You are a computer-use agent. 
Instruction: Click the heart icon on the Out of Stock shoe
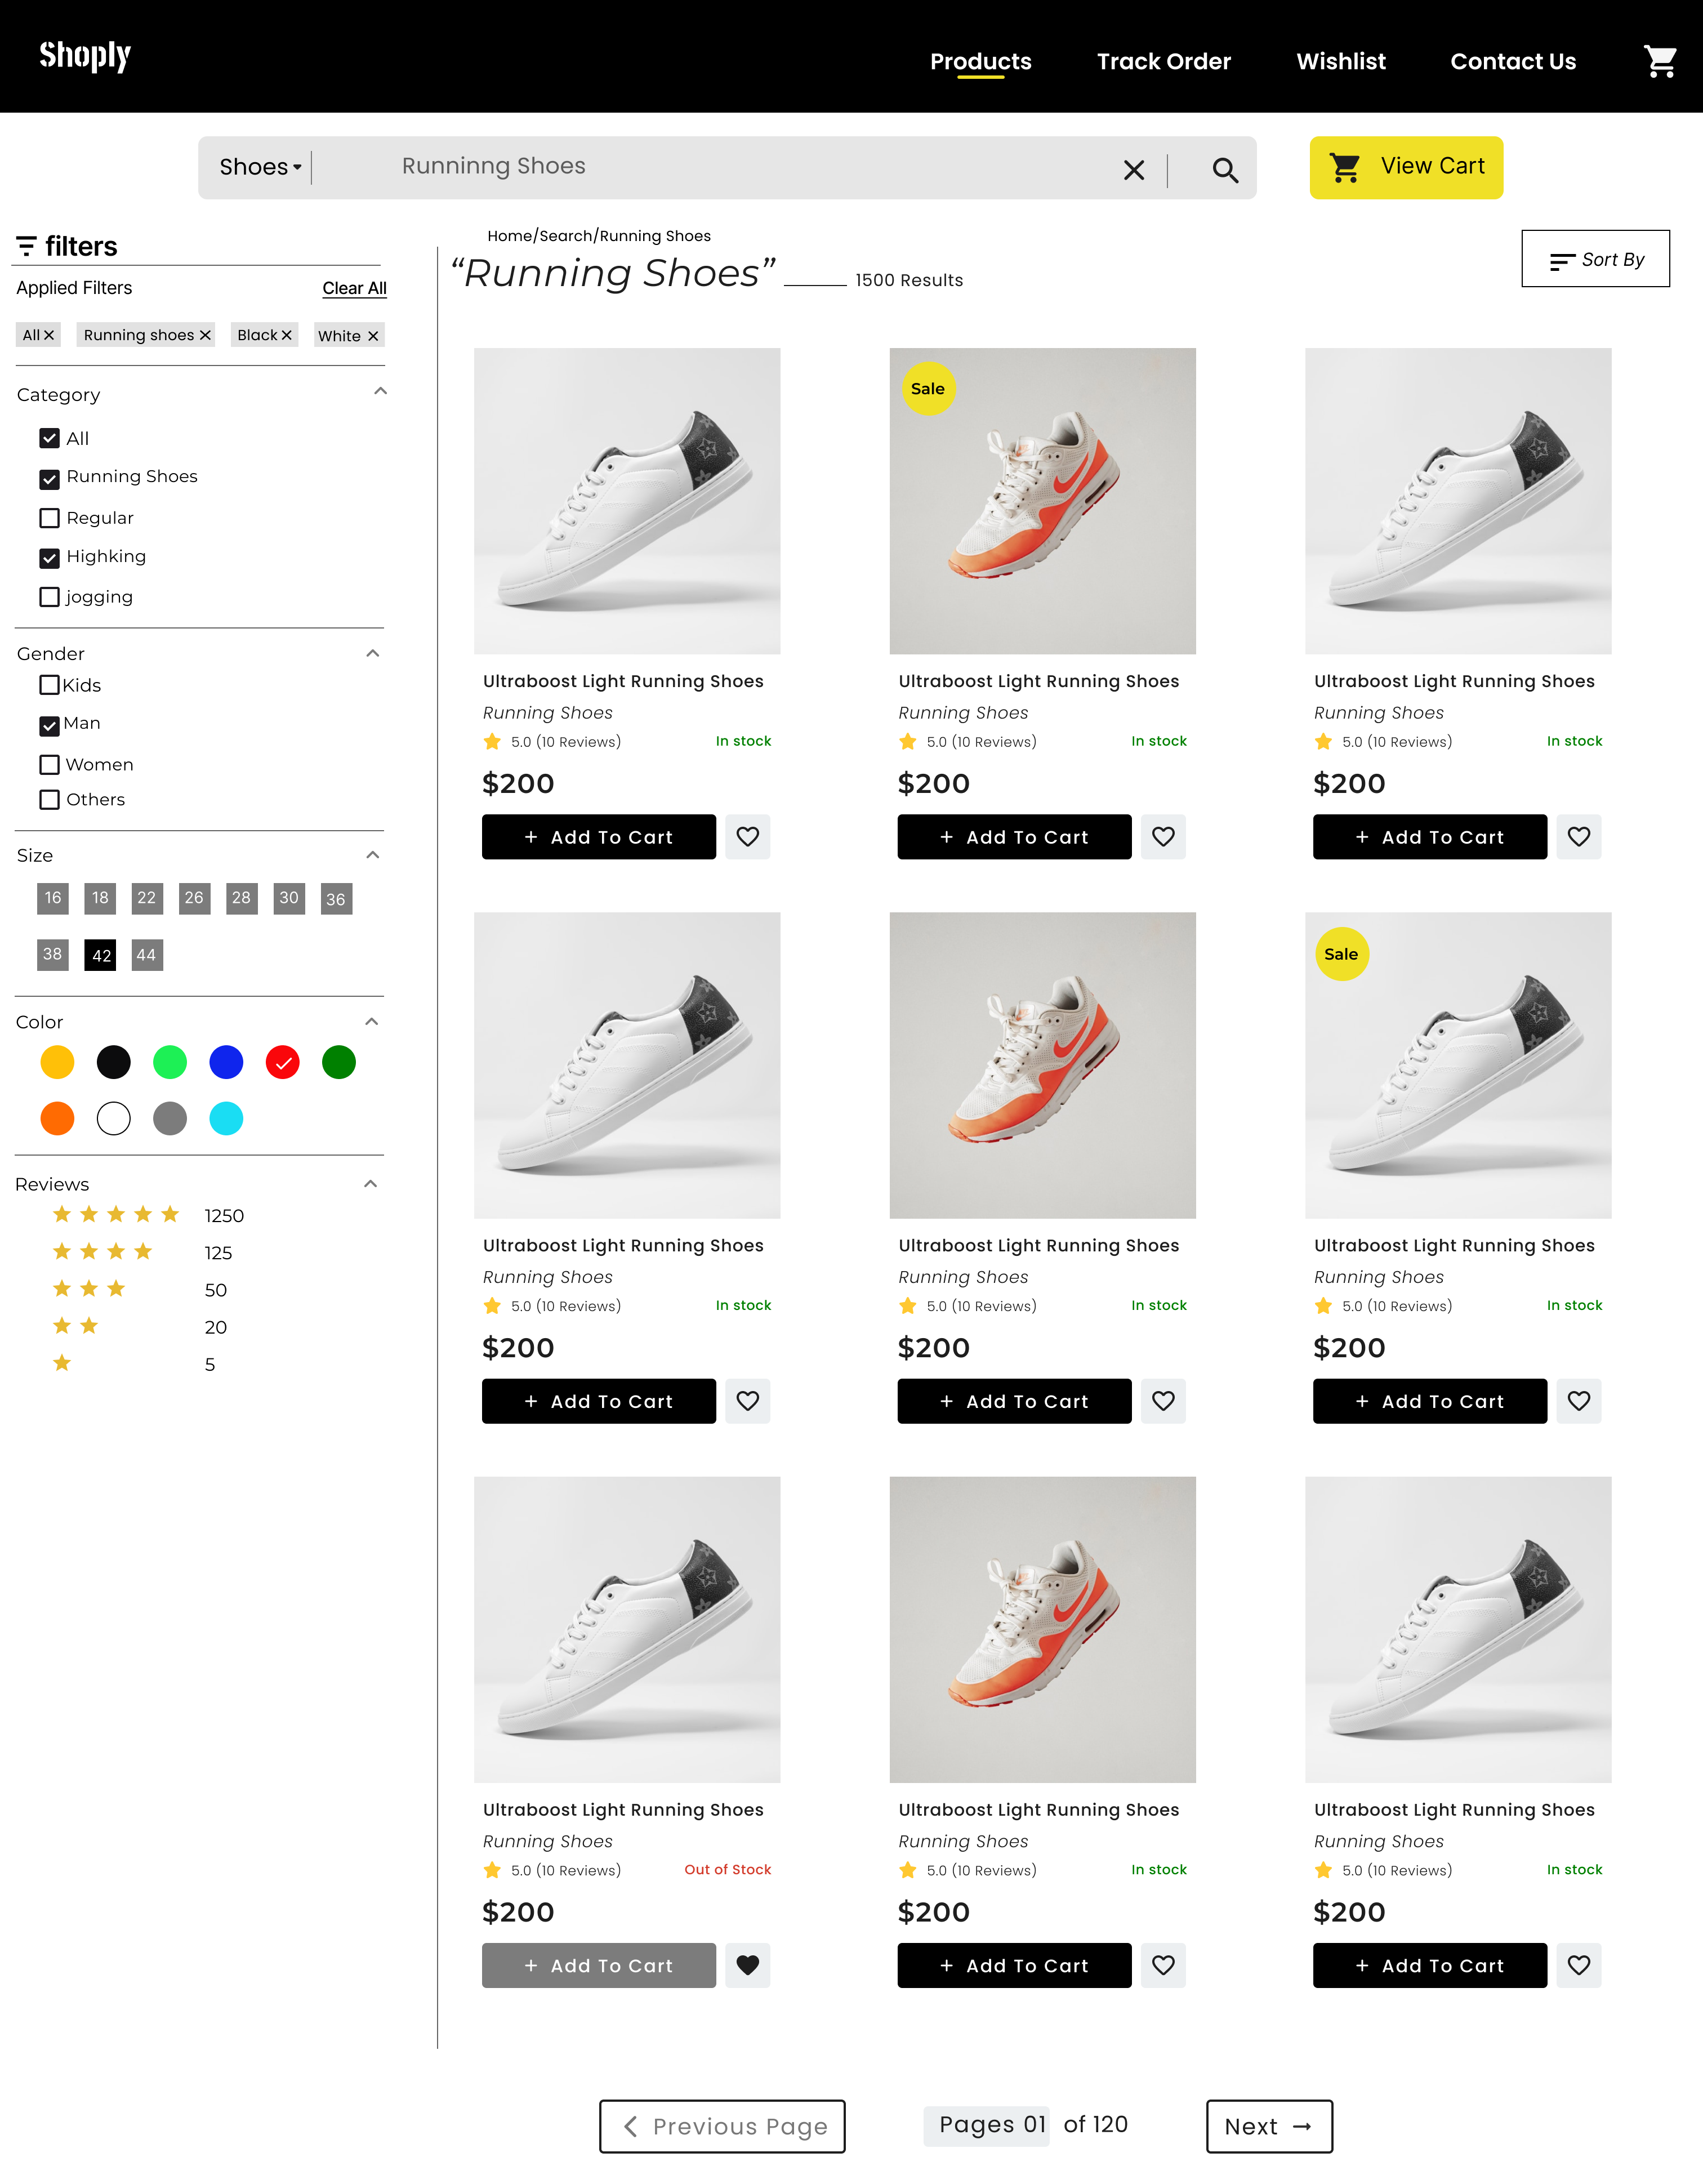(x=747, y=1965)
